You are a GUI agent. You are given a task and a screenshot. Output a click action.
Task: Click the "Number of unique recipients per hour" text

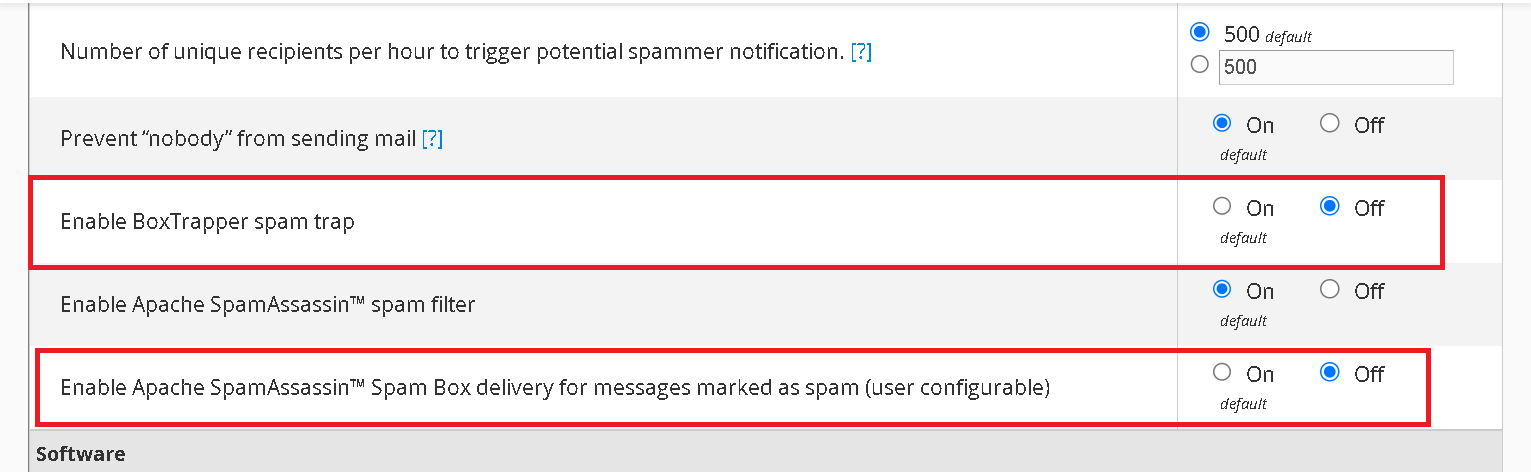452,52
